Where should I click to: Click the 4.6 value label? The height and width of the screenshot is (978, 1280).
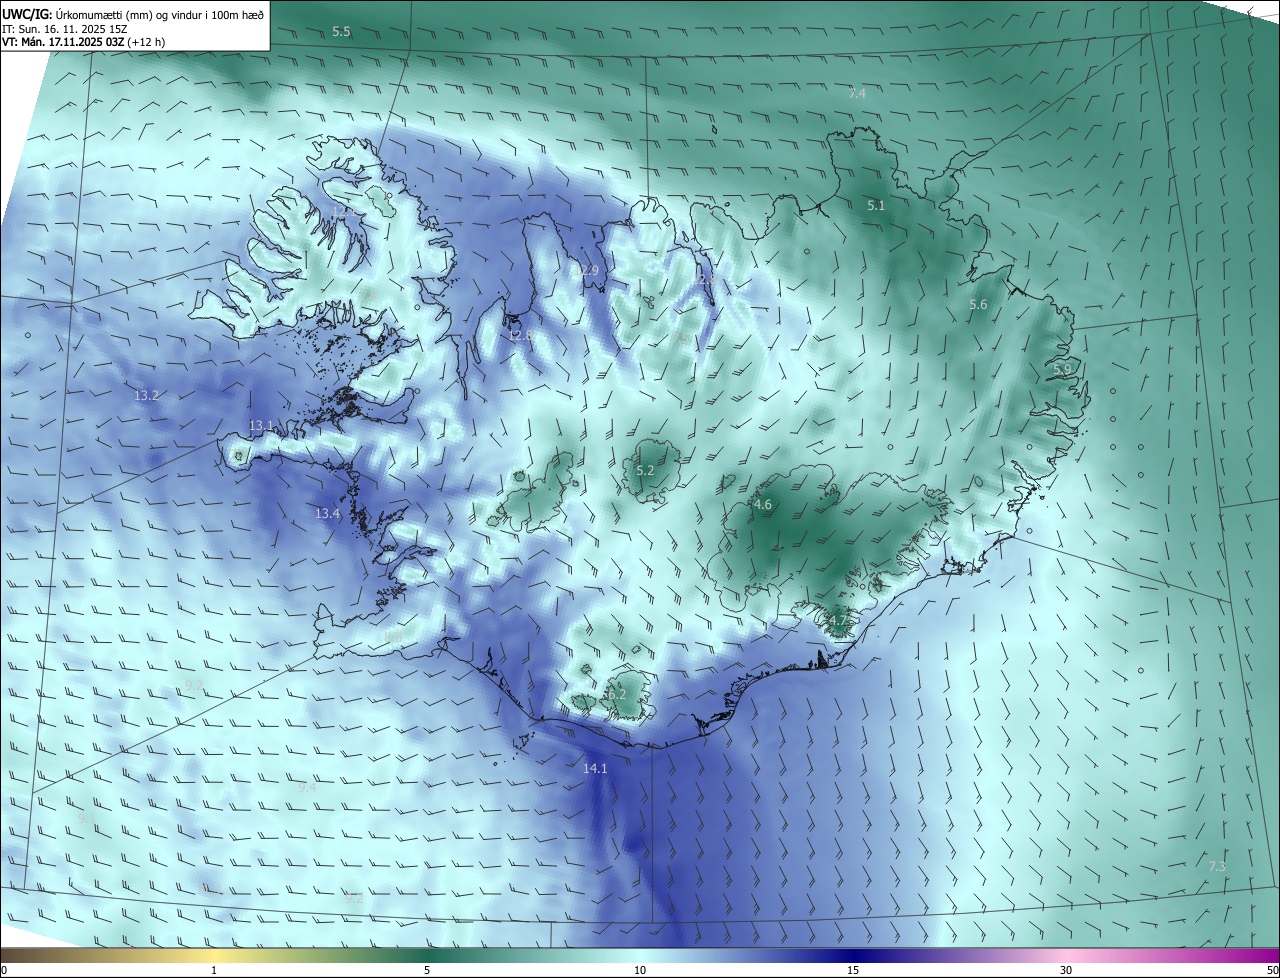tap(763, 504)
